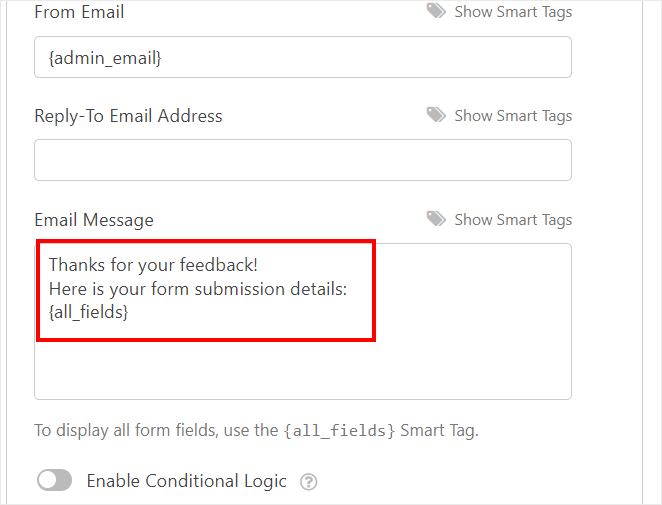Open the Conditional Logic help question mark
This screenshot has height=505, width=662.
tap(309, 482)
